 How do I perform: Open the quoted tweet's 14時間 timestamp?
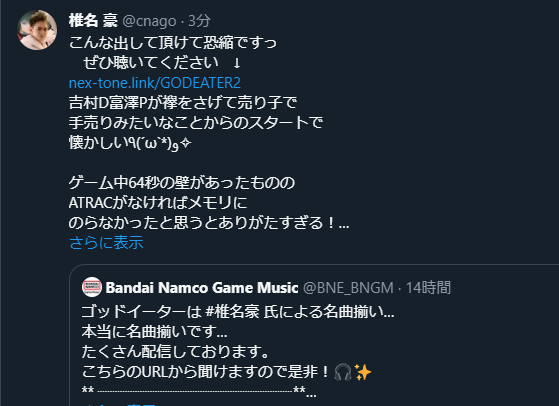428,288
